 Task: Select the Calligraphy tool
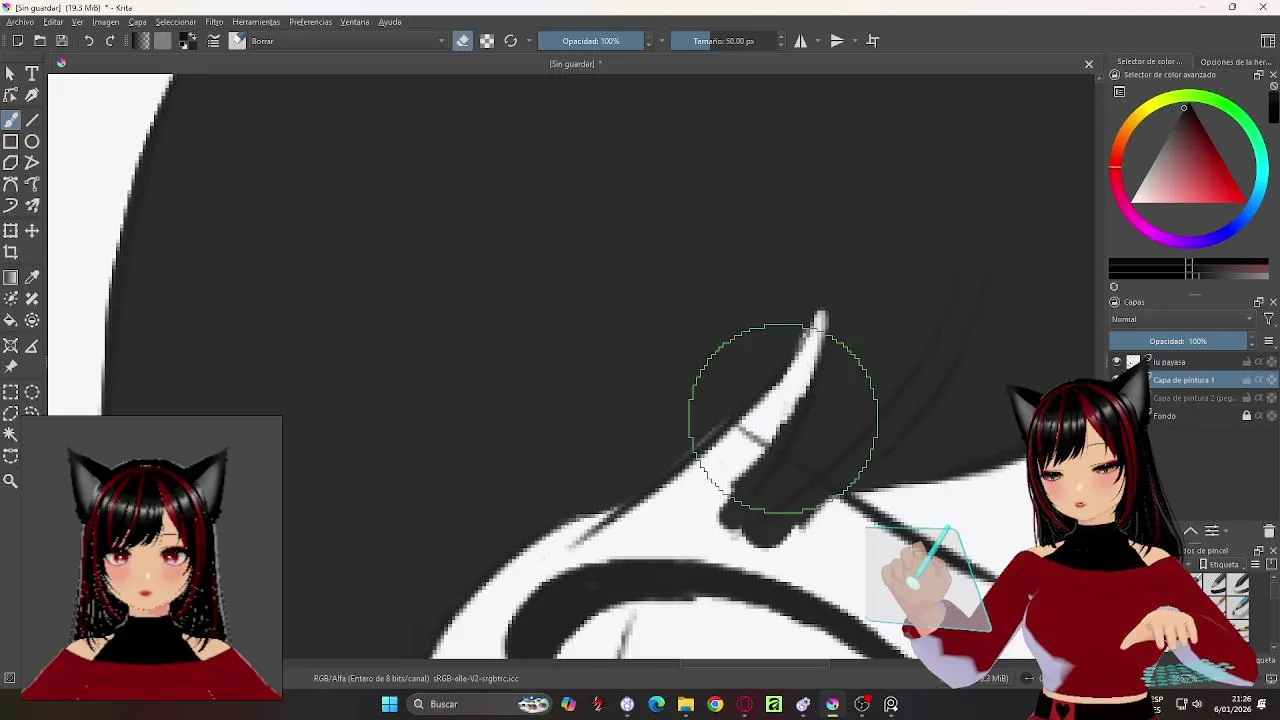pyautogui.click(x=32, y=95)
